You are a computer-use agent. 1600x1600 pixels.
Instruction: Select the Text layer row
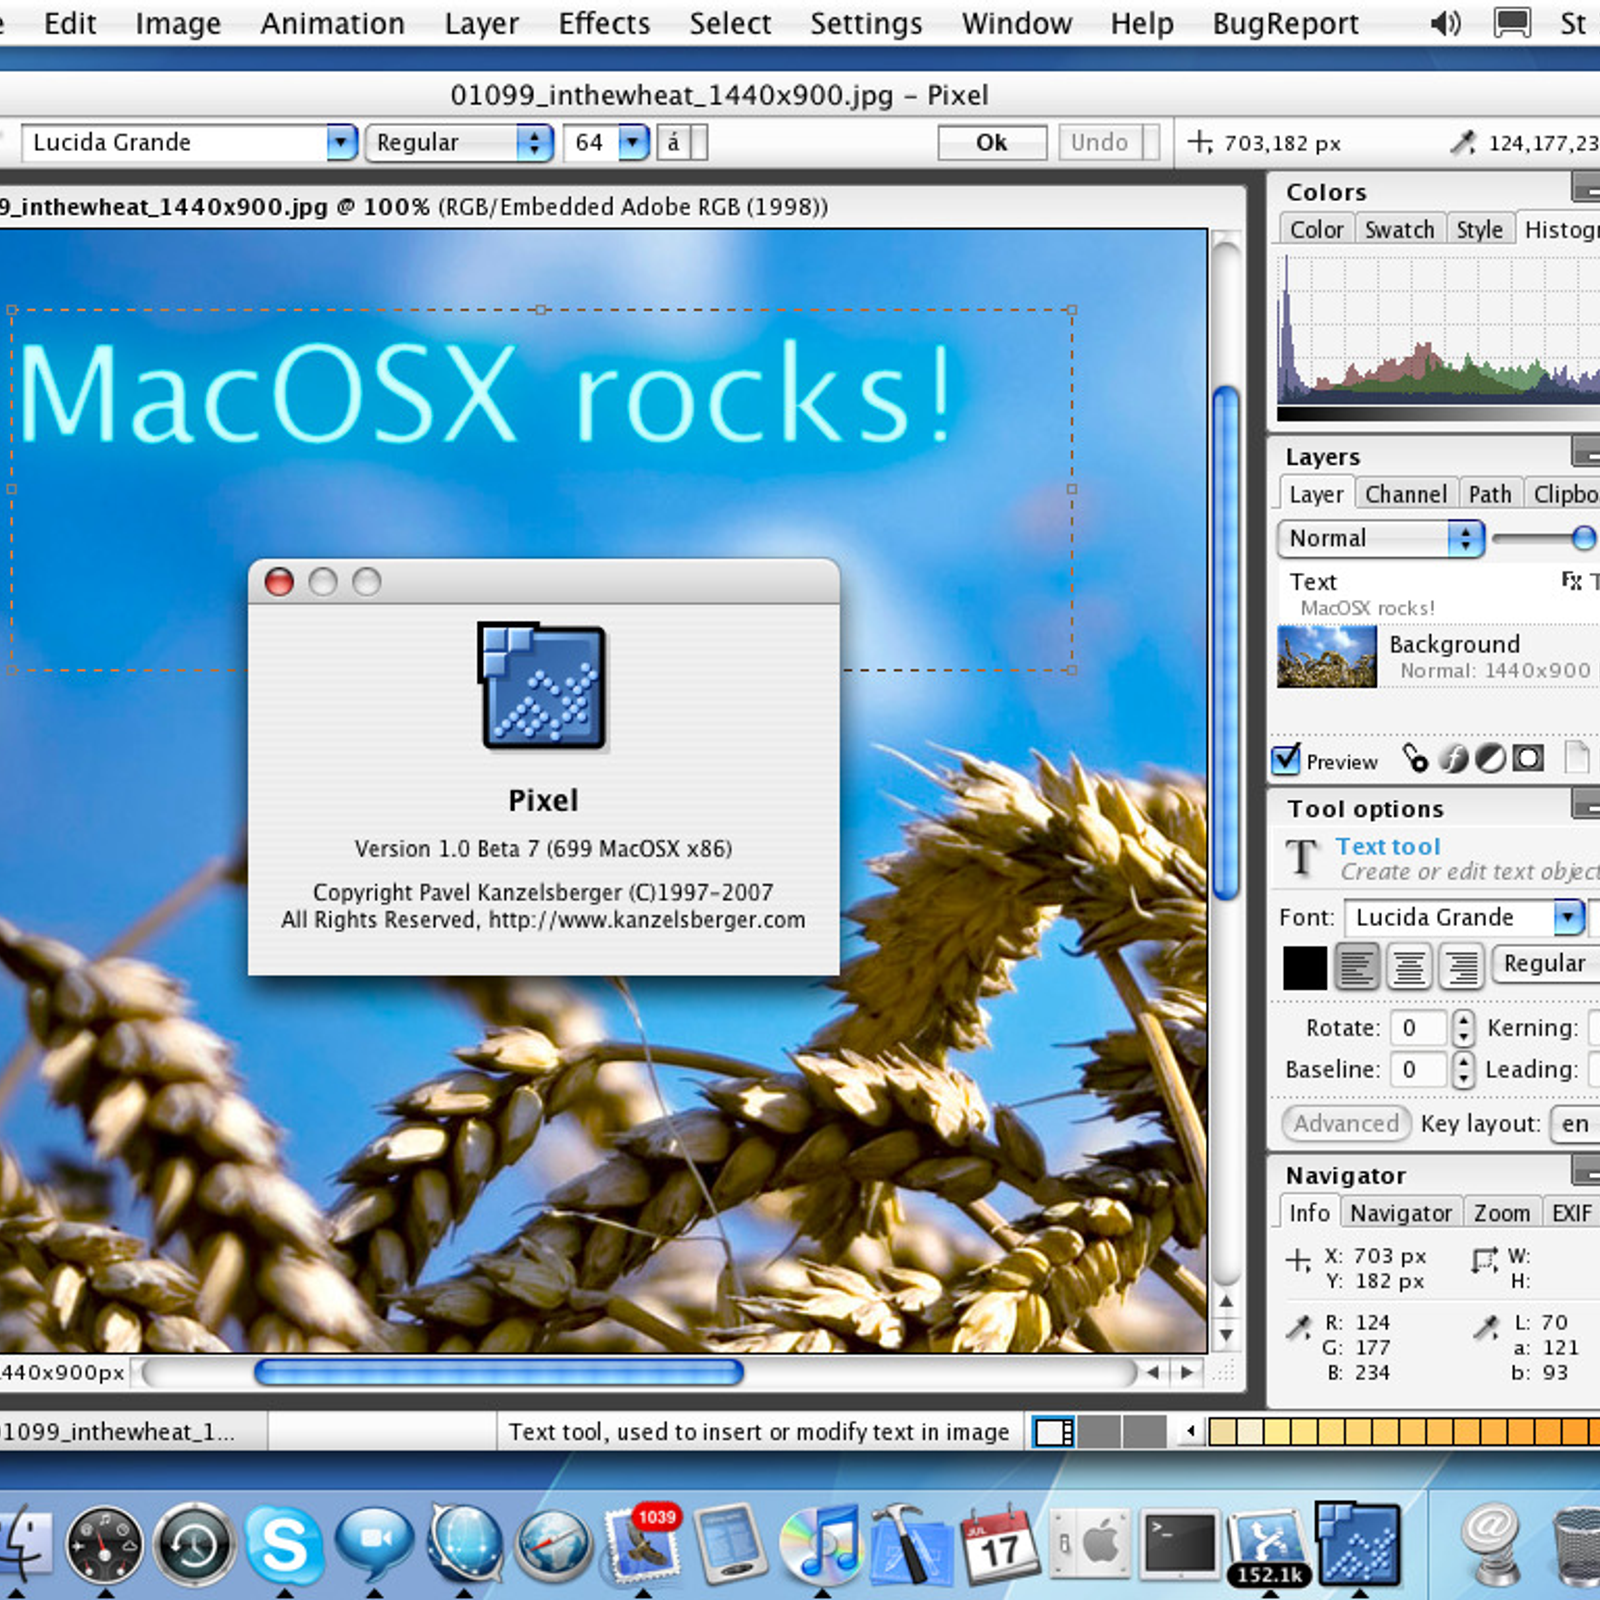click(1438, 593)
